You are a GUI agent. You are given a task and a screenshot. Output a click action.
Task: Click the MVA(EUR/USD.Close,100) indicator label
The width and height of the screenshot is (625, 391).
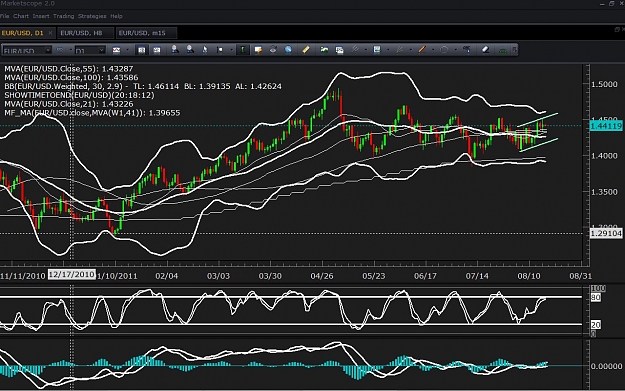tap(71, 77)
